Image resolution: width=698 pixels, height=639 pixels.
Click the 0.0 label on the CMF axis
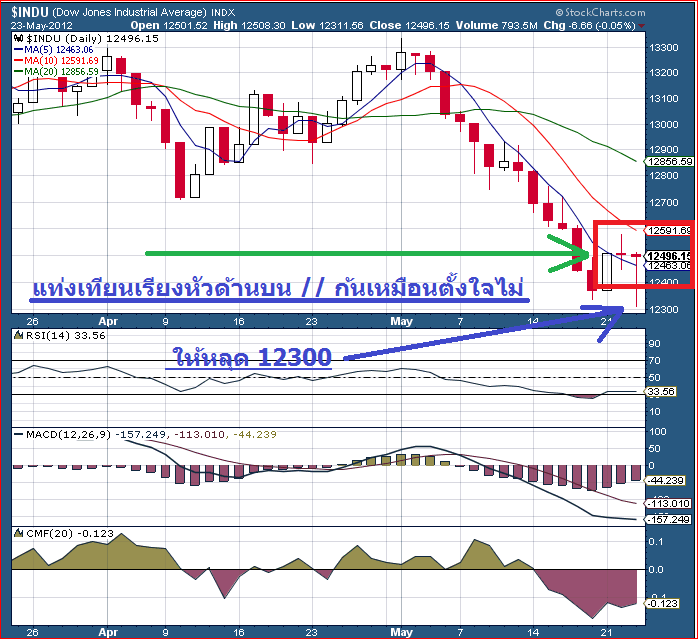point(656,570)
